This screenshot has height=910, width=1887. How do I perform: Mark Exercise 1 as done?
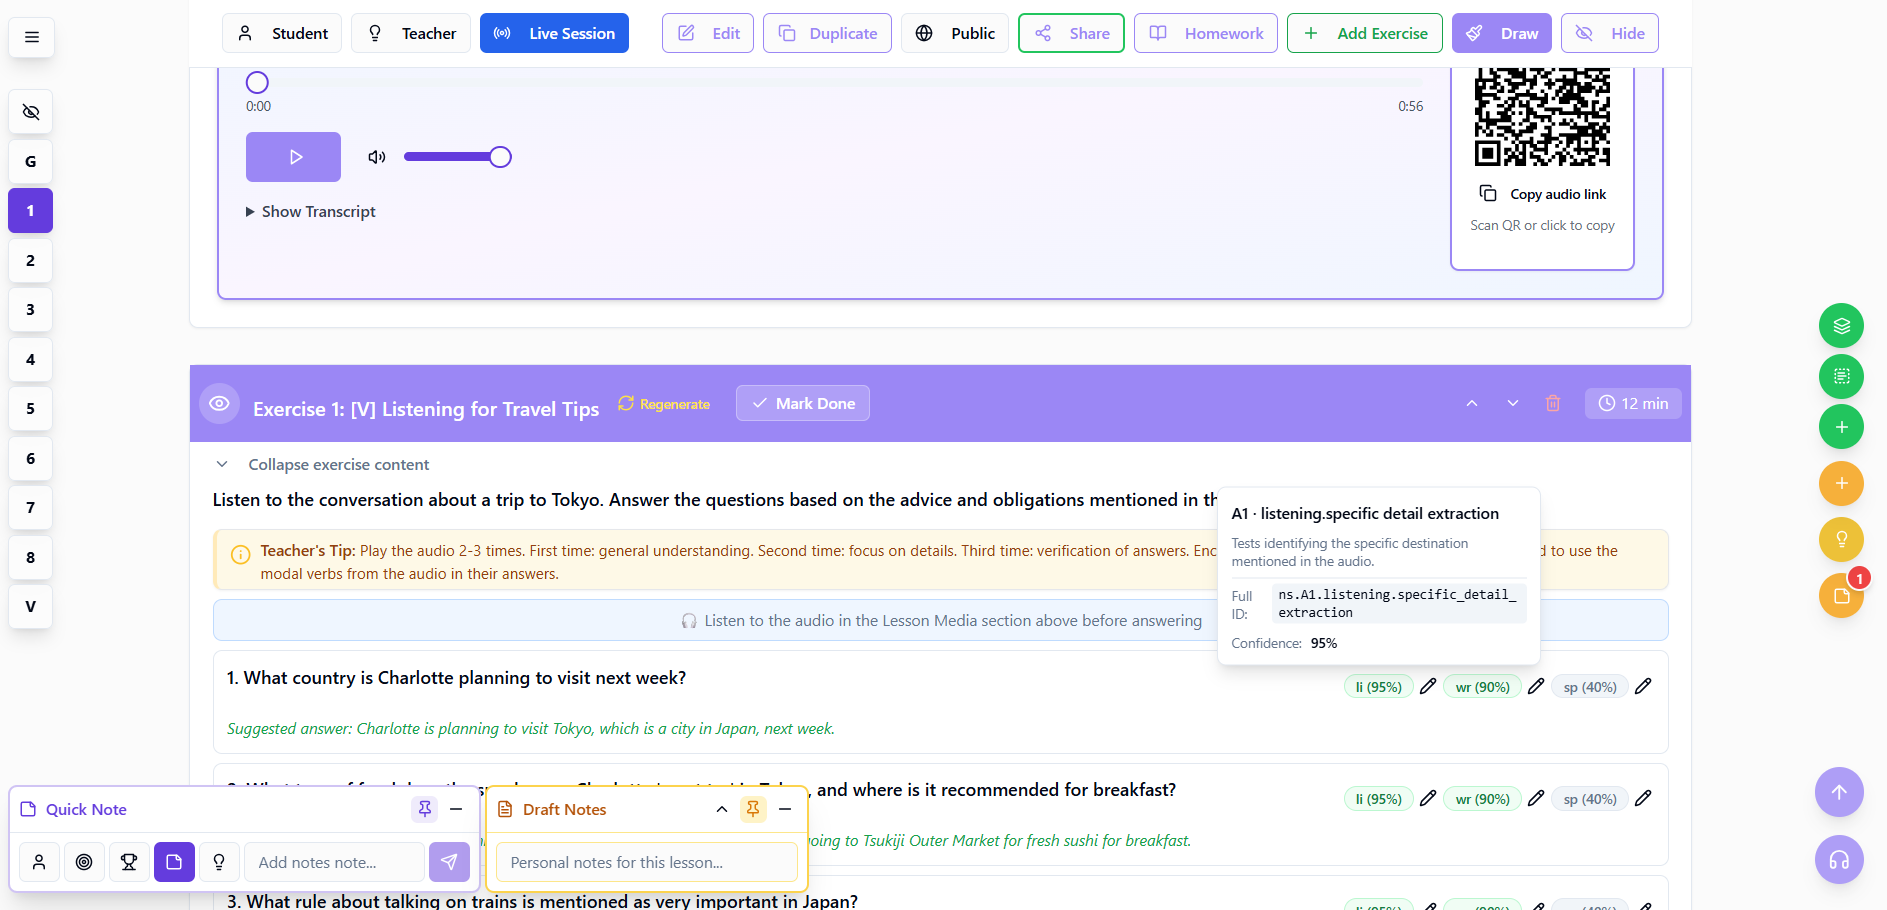(x=803, y=404)
